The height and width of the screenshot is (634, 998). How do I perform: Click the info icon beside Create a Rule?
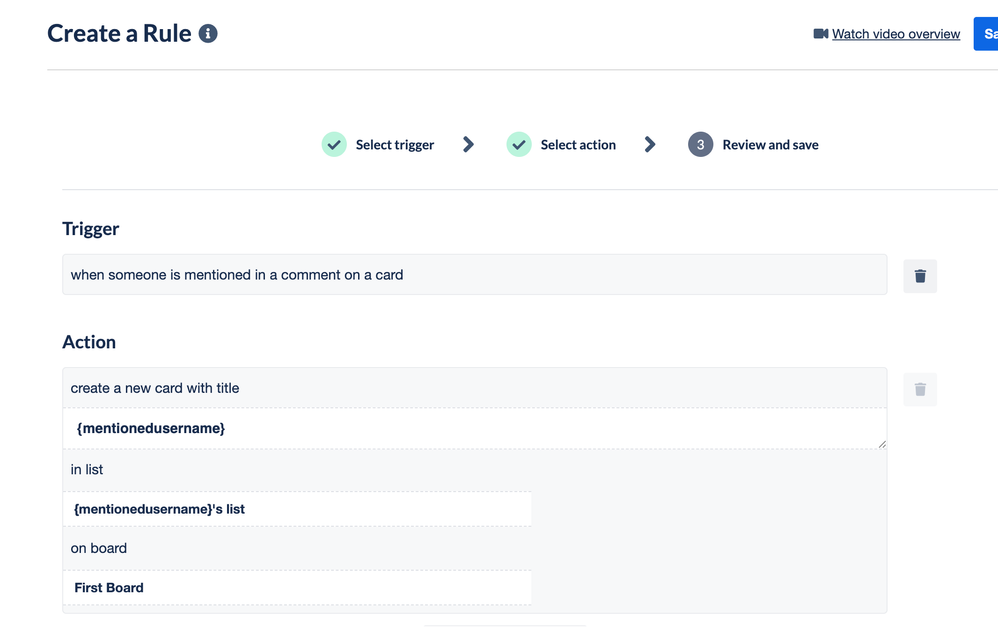[208, 34]
